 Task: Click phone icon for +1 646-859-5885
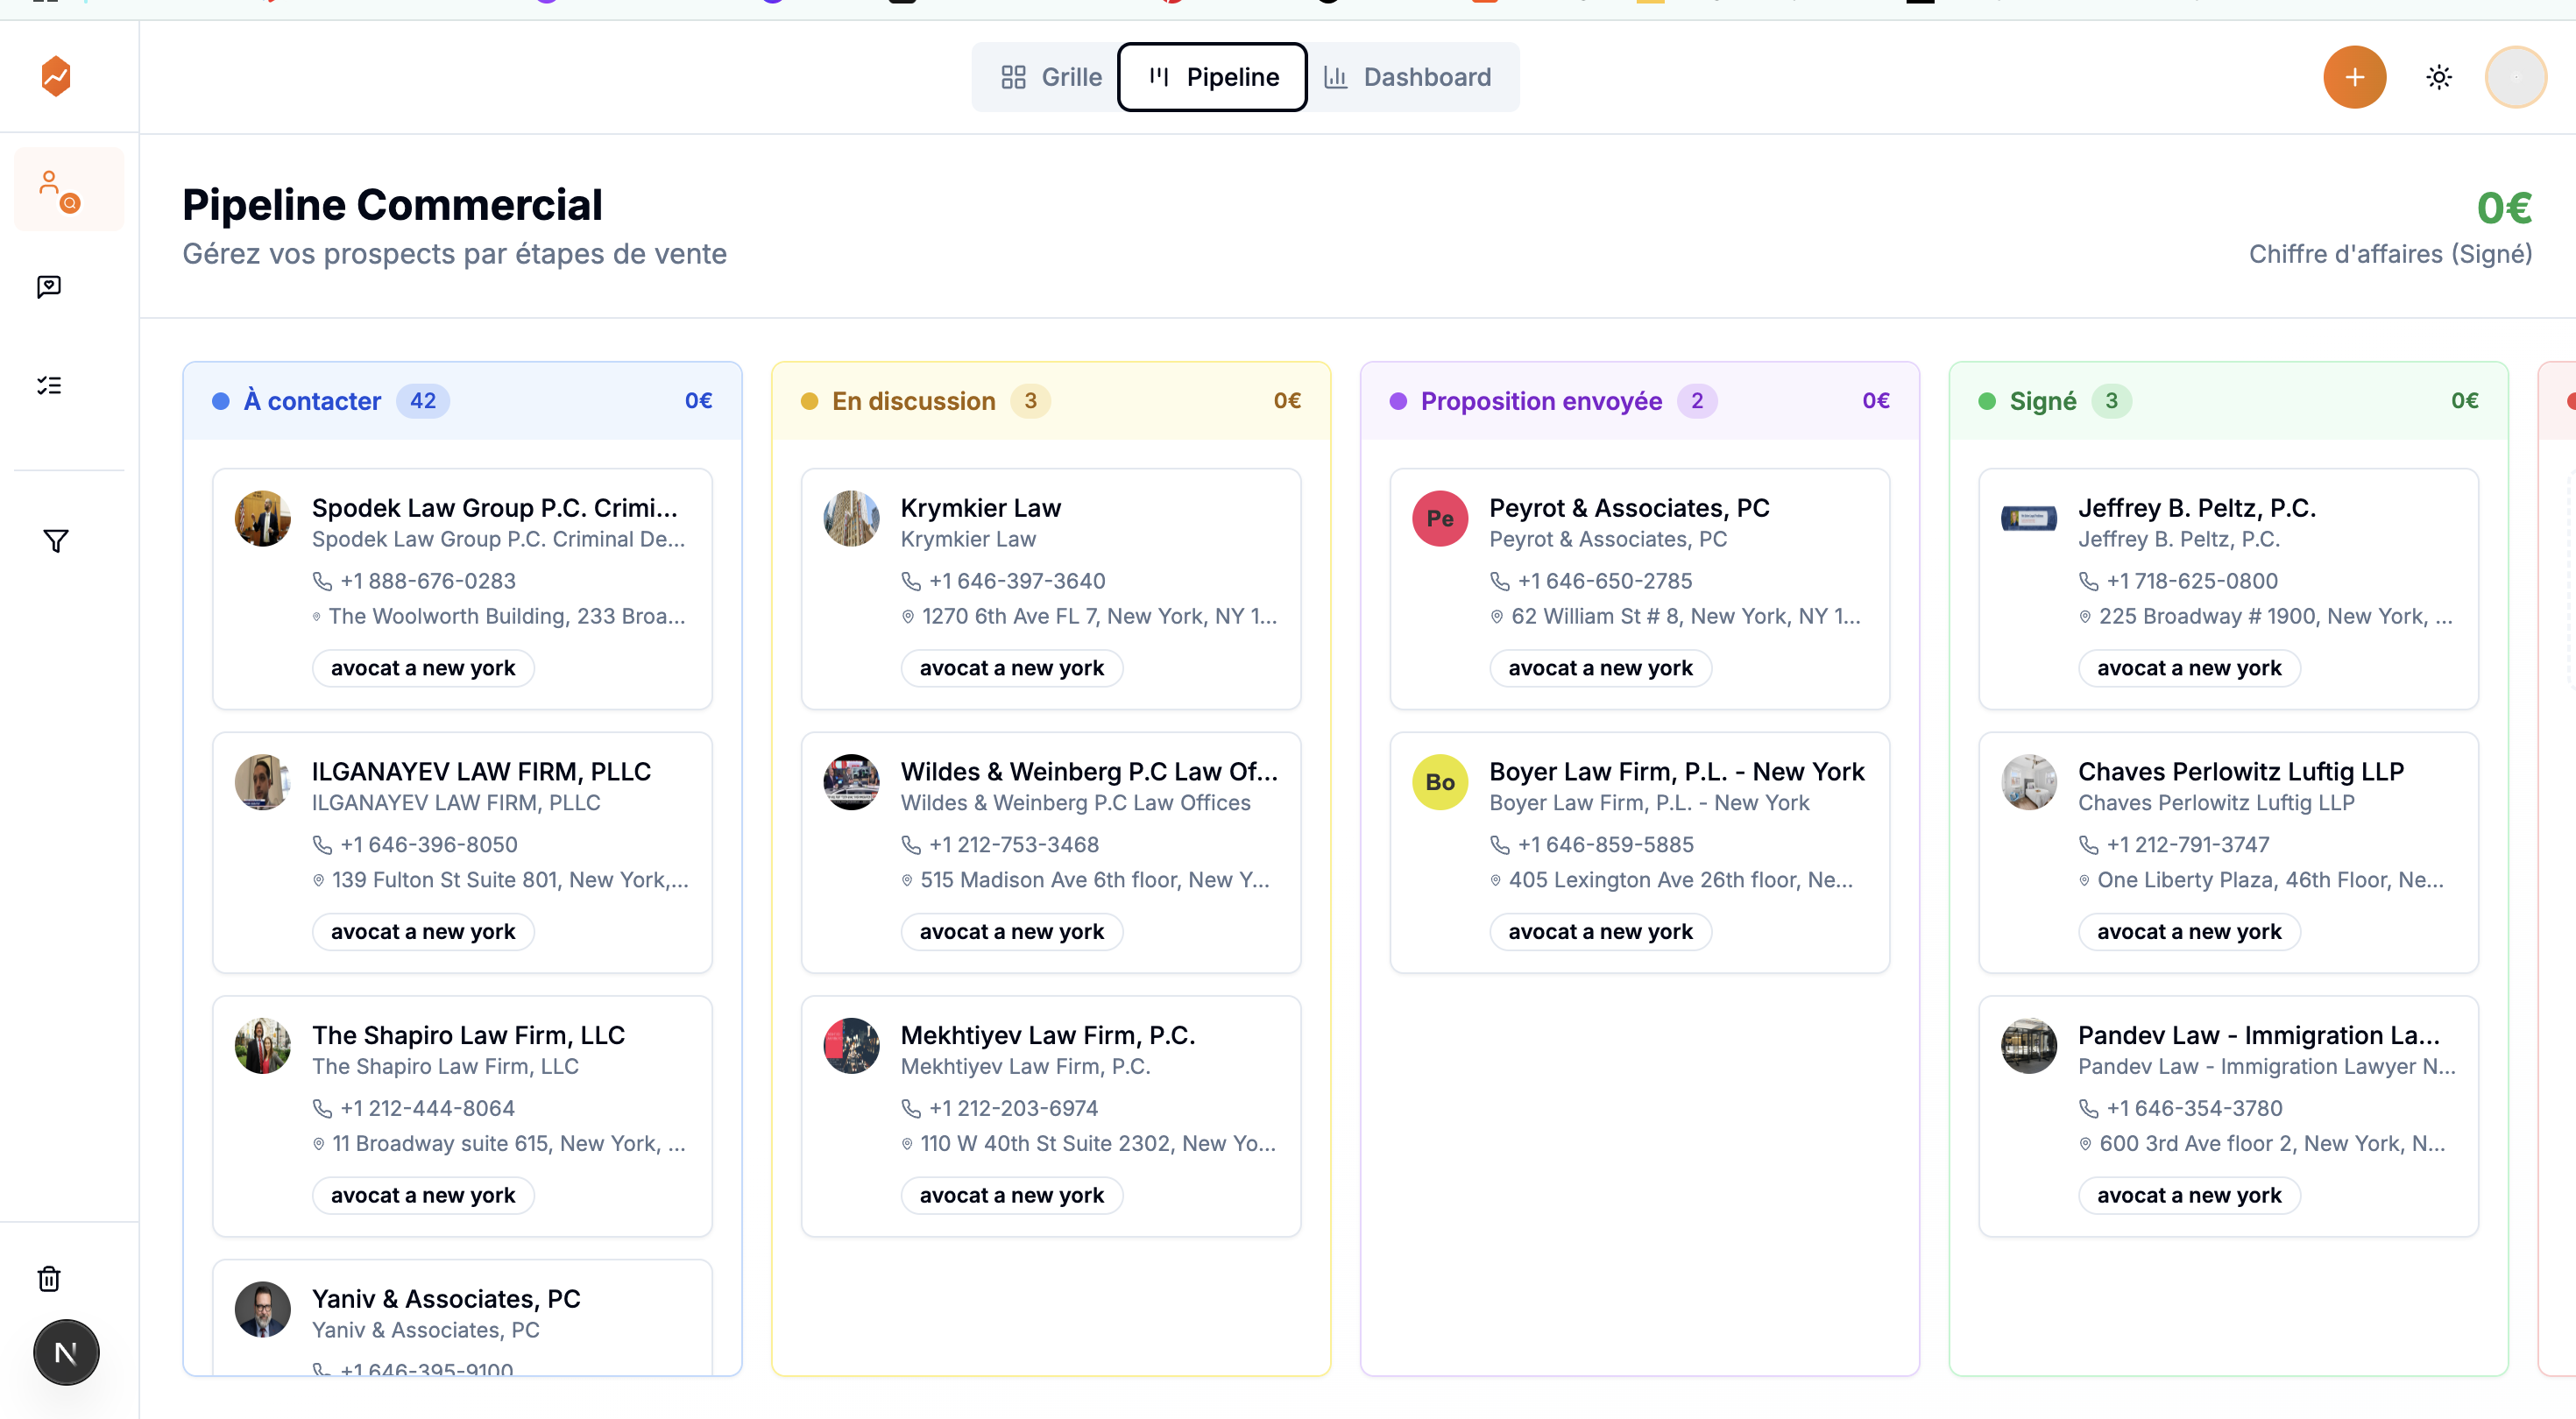point(1500,845)
